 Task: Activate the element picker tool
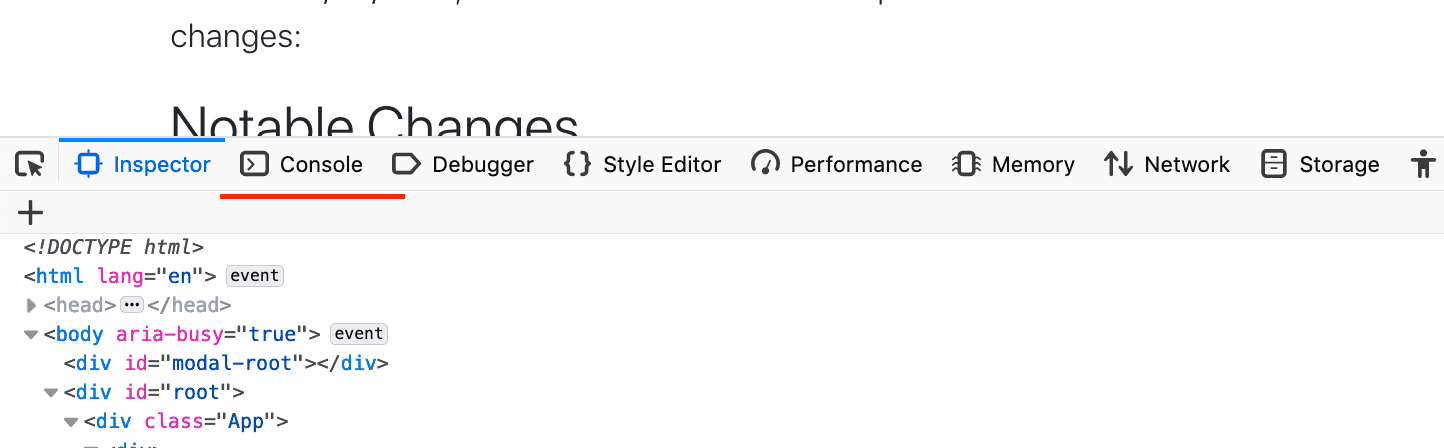click(x=30, y=165)
